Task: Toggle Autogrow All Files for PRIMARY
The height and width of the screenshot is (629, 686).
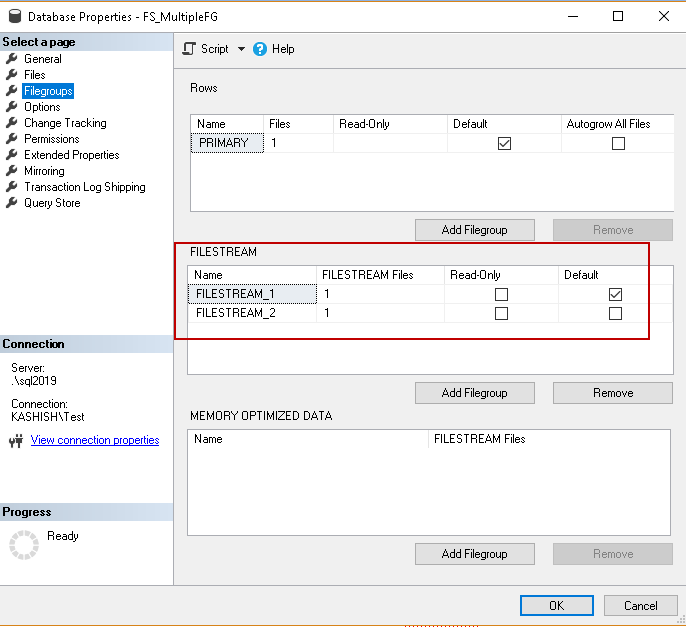Action: [618, 143]
